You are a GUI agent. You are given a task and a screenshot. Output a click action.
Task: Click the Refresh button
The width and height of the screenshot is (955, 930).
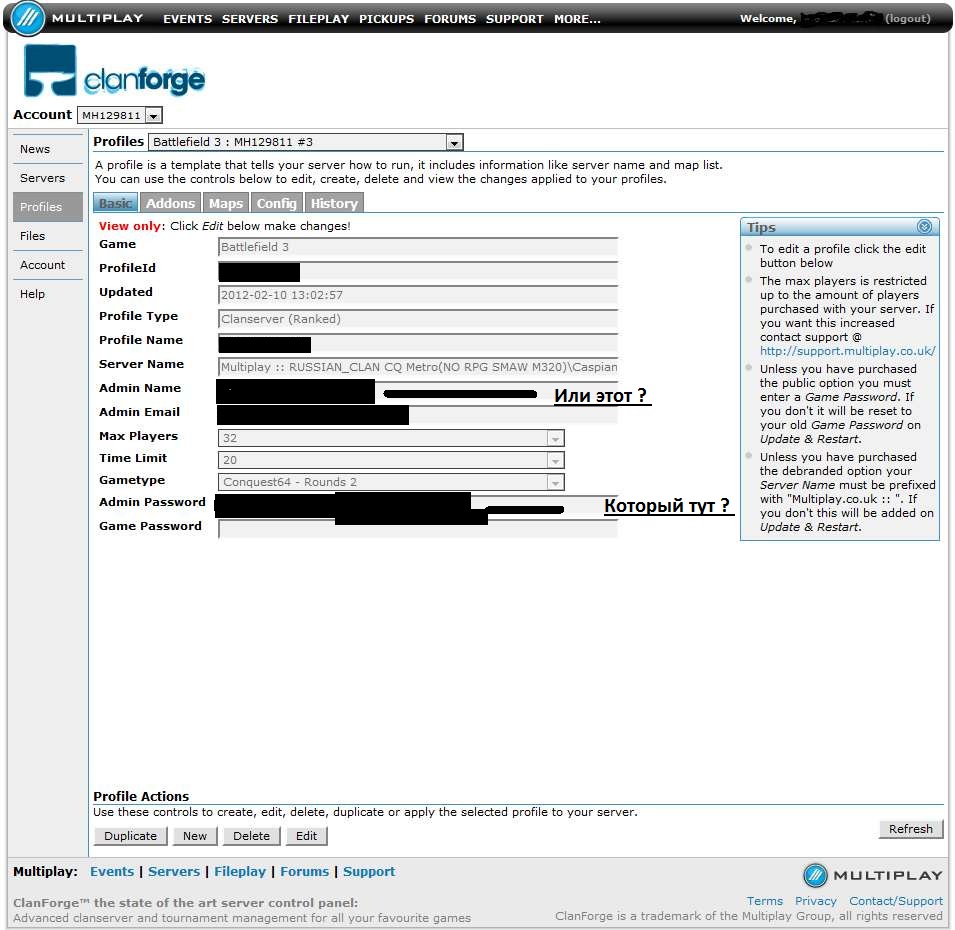[911, 829]
